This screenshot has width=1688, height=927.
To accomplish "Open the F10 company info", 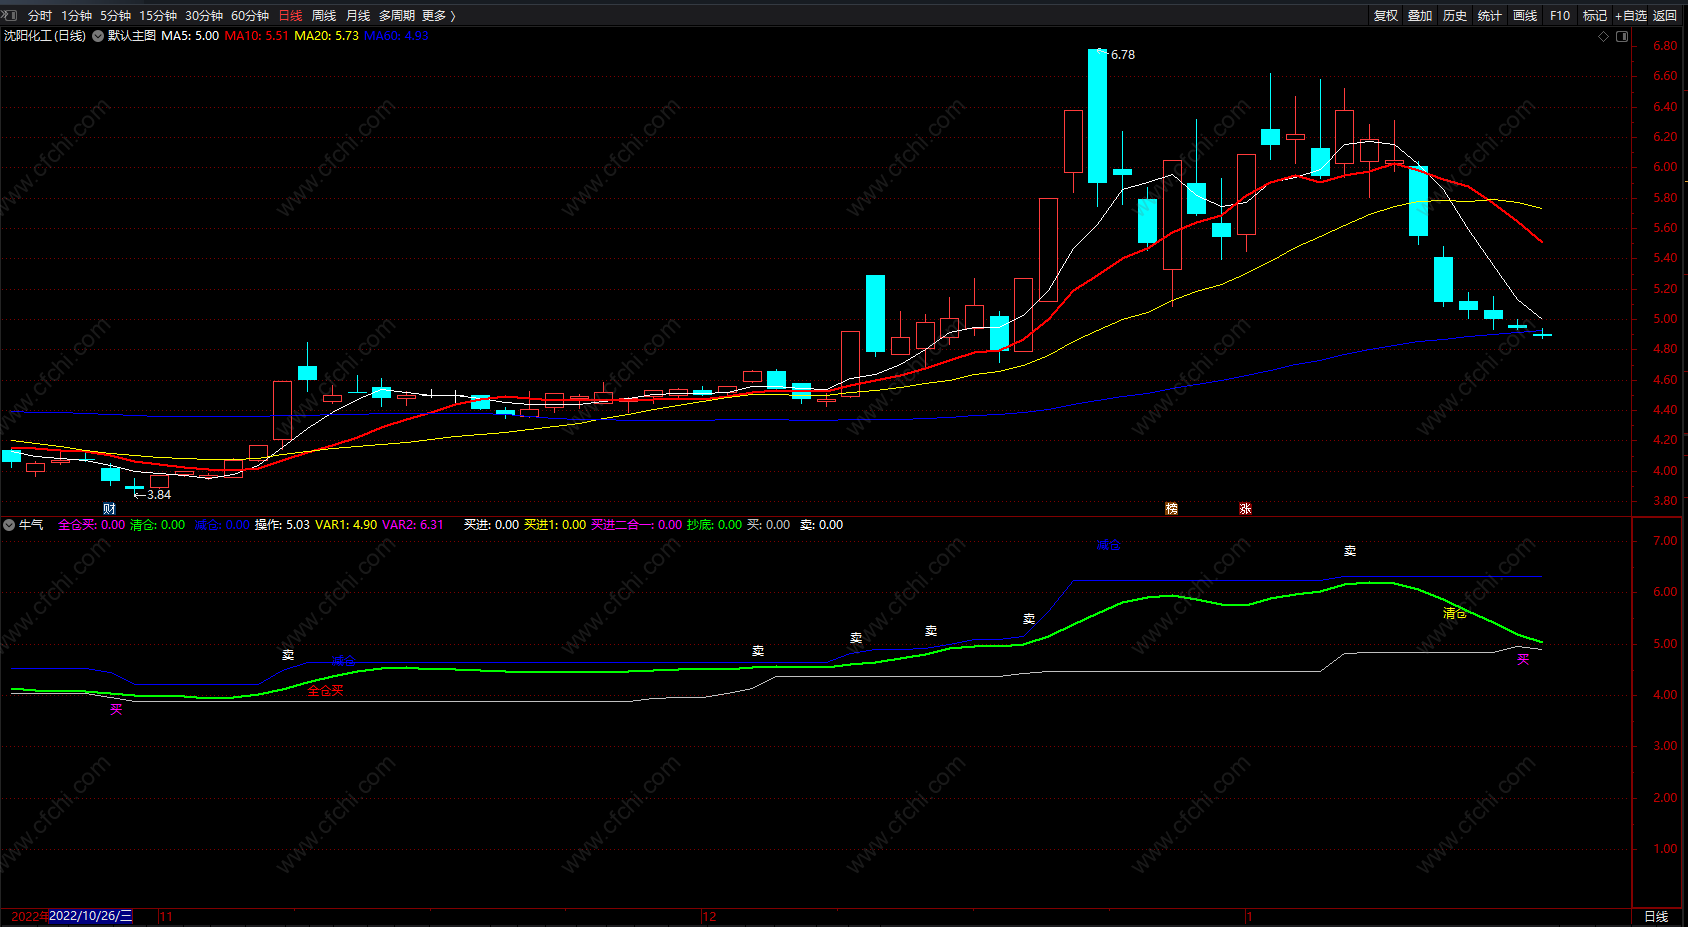I will click(1560, 16).
